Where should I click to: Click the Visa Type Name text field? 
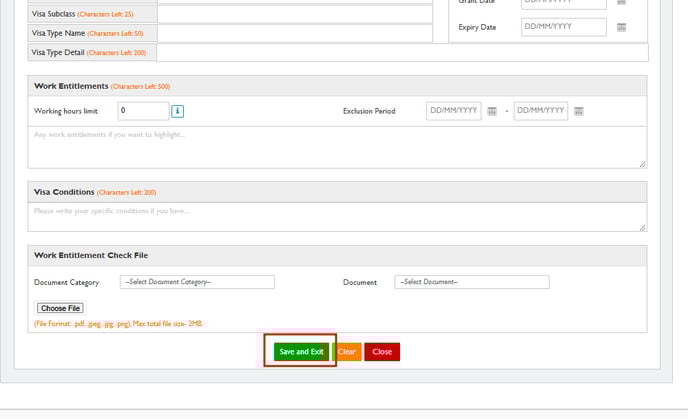(295, 33)
